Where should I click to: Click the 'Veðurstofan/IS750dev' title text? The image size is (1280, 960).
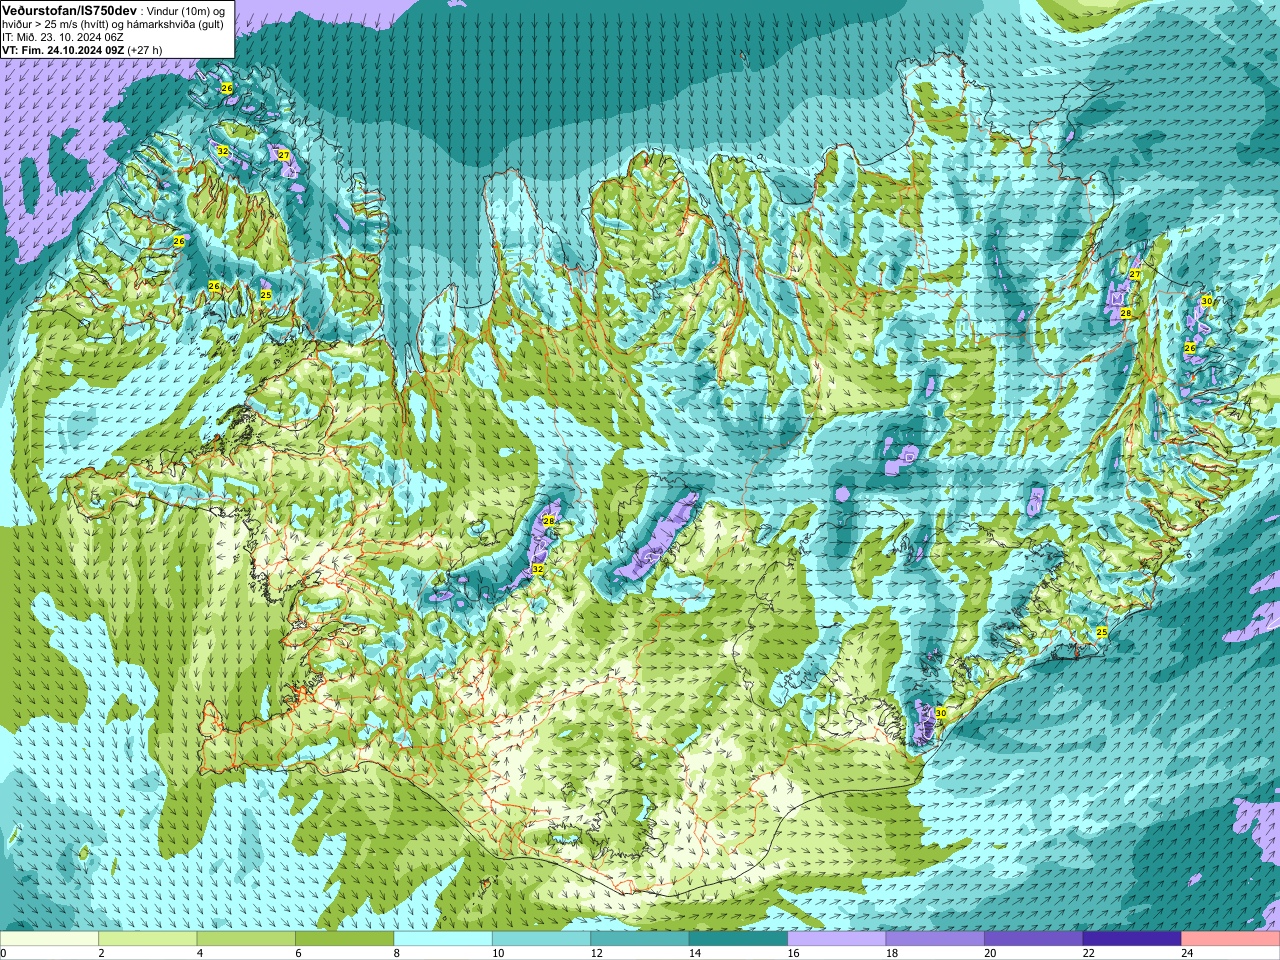69,10
